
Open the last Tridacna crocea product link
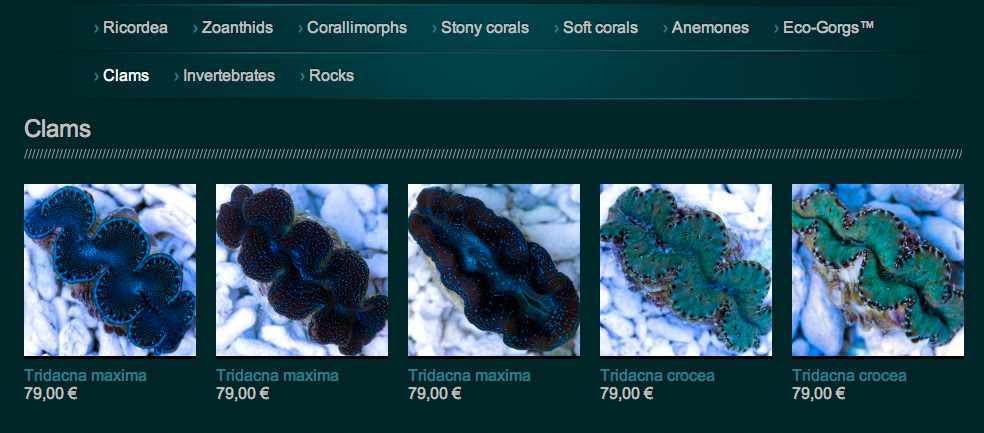coord(849,375)
